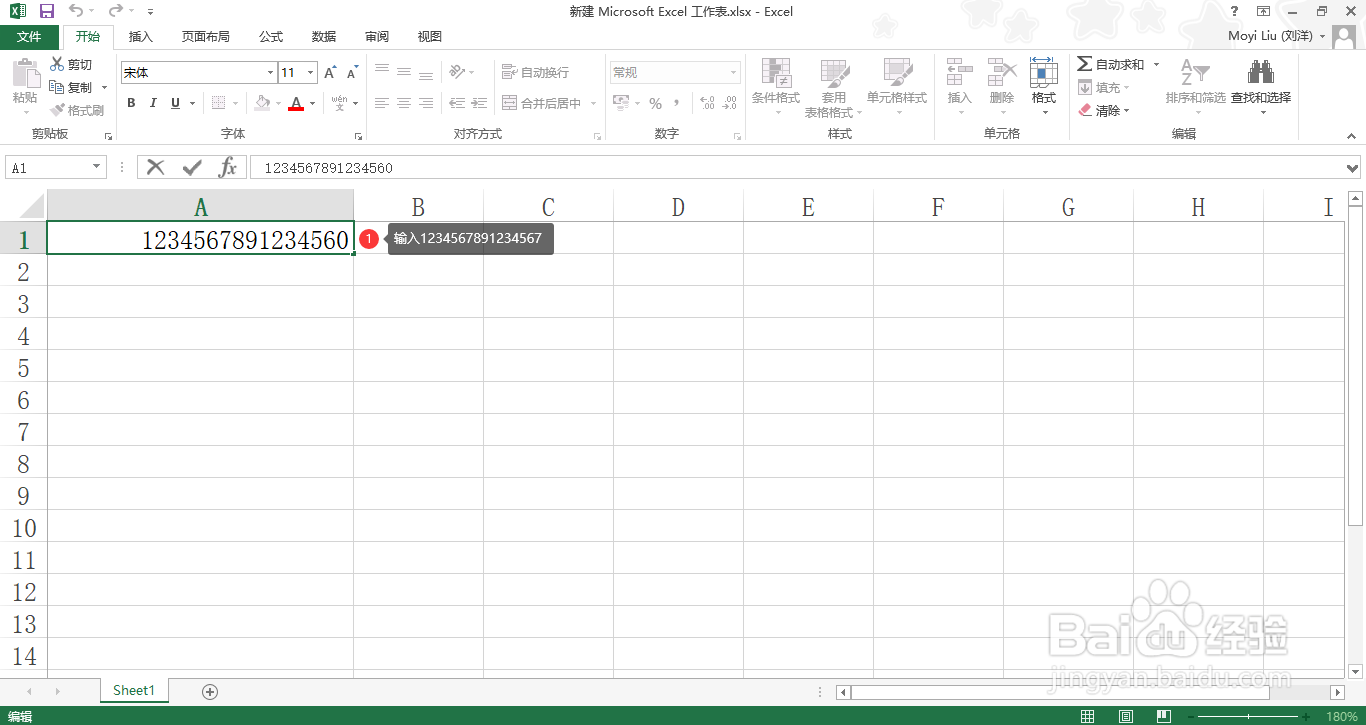Click the text orientation icon
The height and width of the screenshot is (725, 1366).
coord(457,72)
